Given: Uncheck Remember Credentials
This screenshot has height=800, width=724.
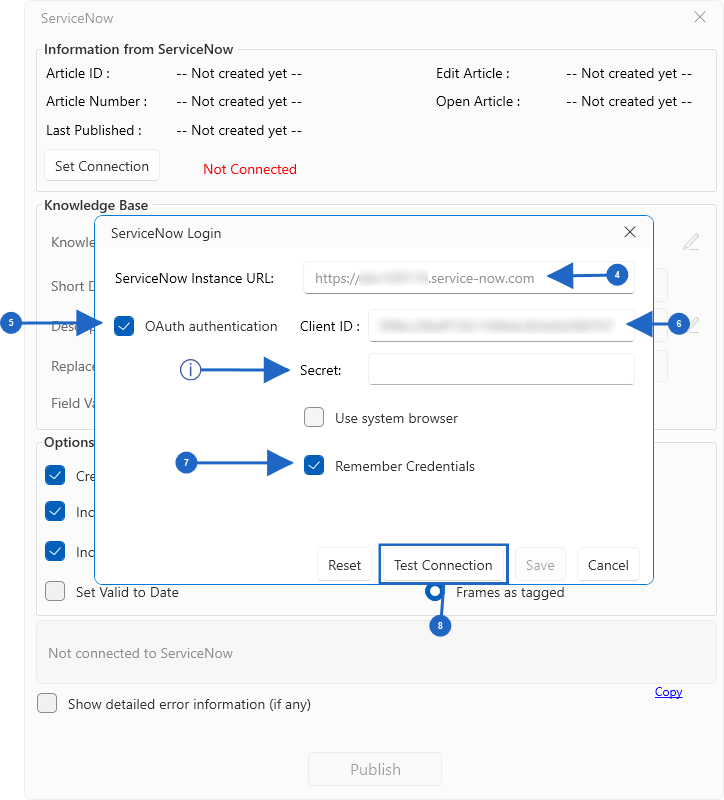Looking at the screenshot, I should [314, 466].
